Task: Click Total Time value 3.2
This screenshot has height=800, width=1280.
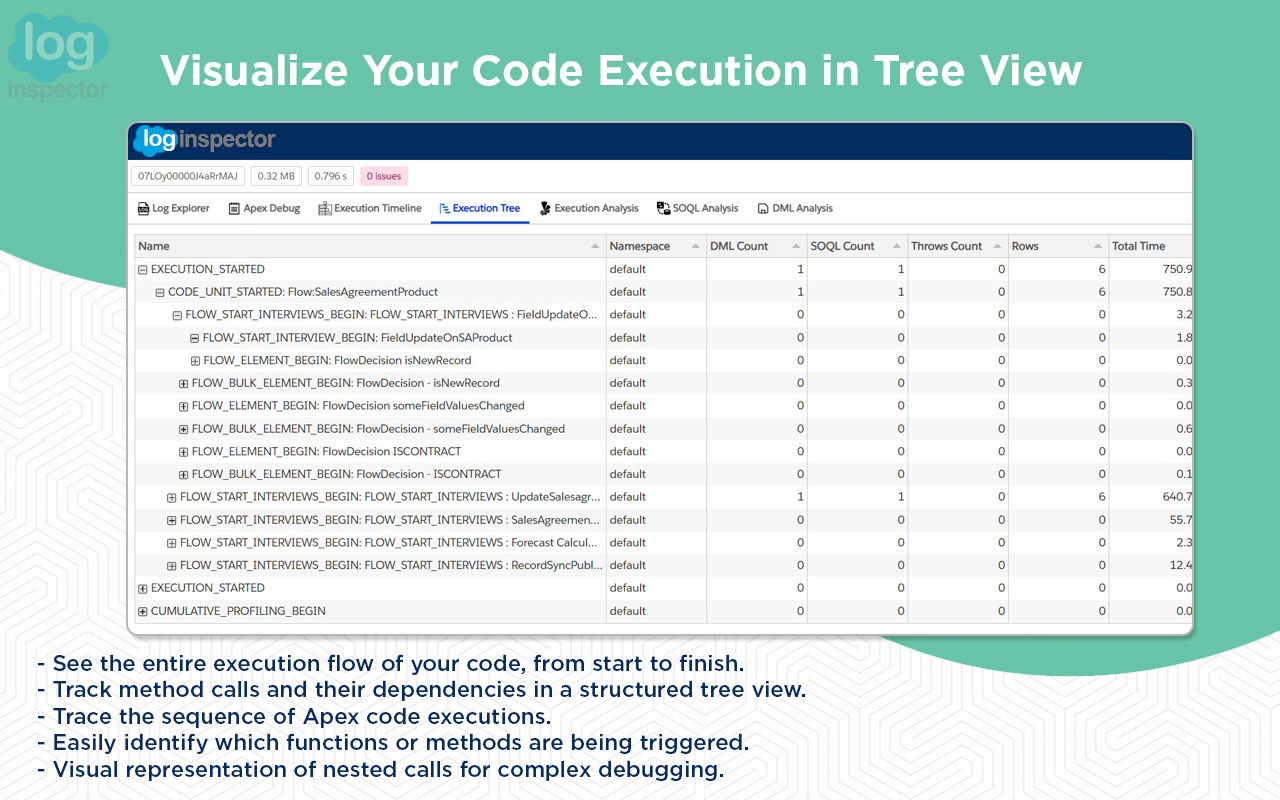Action: pyautogui.click(x=1184, y=315)
